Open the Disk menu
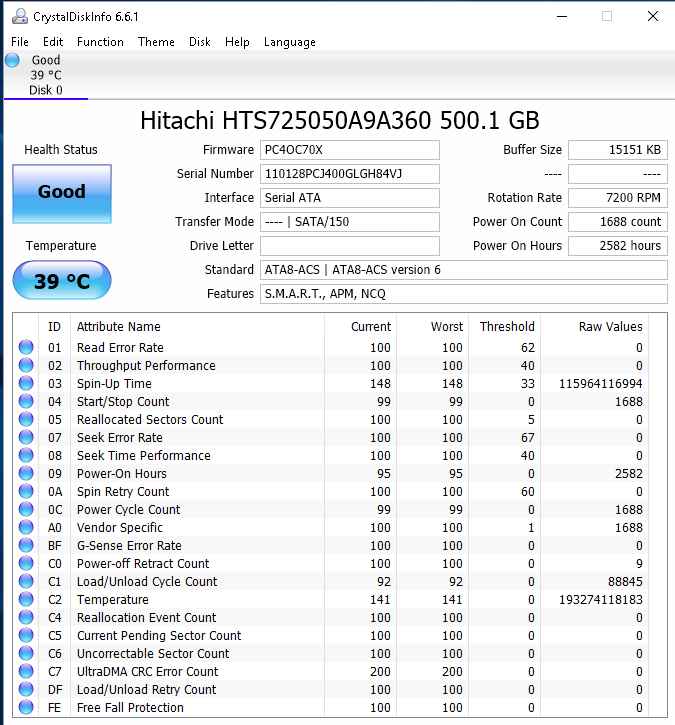 [200, 42]
